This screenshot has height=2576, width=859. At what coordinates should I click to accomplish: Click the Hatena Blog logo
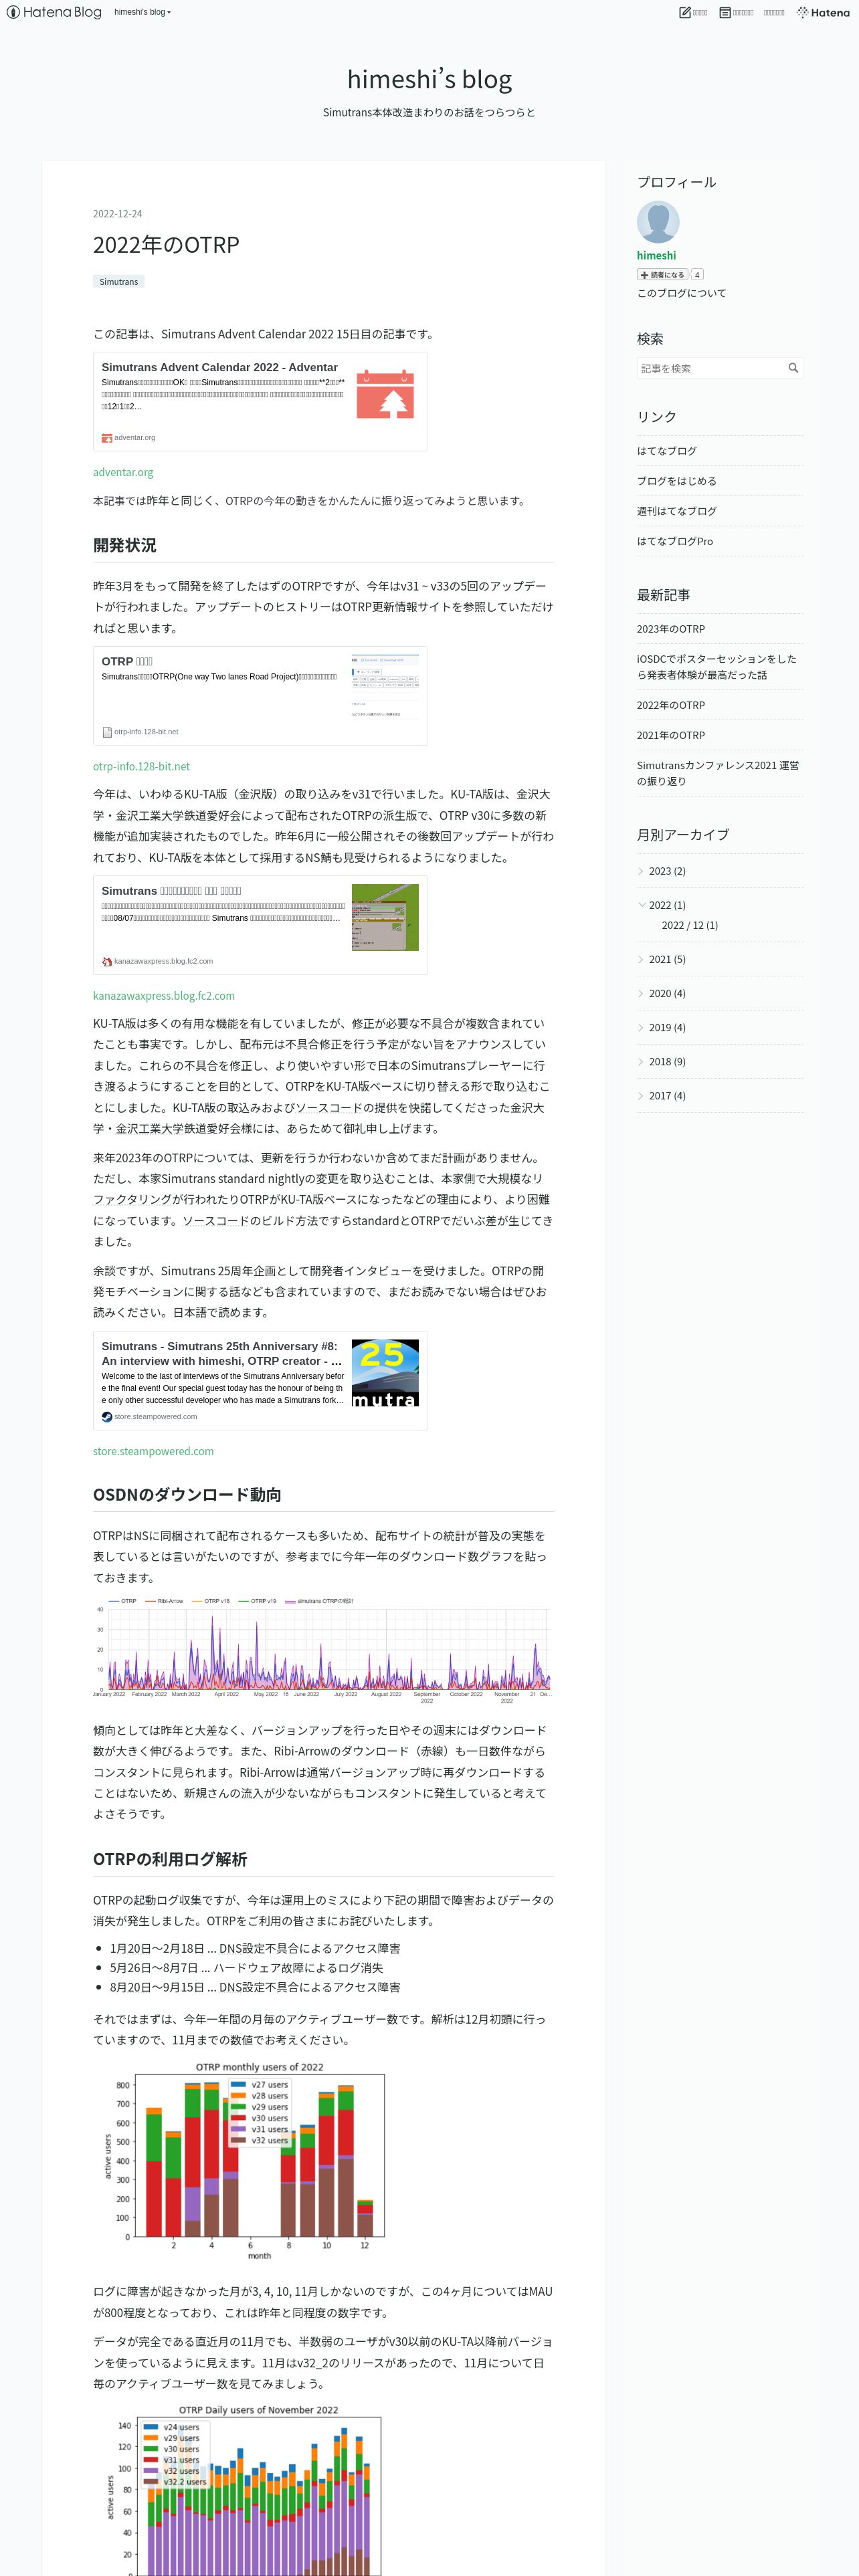54,12
